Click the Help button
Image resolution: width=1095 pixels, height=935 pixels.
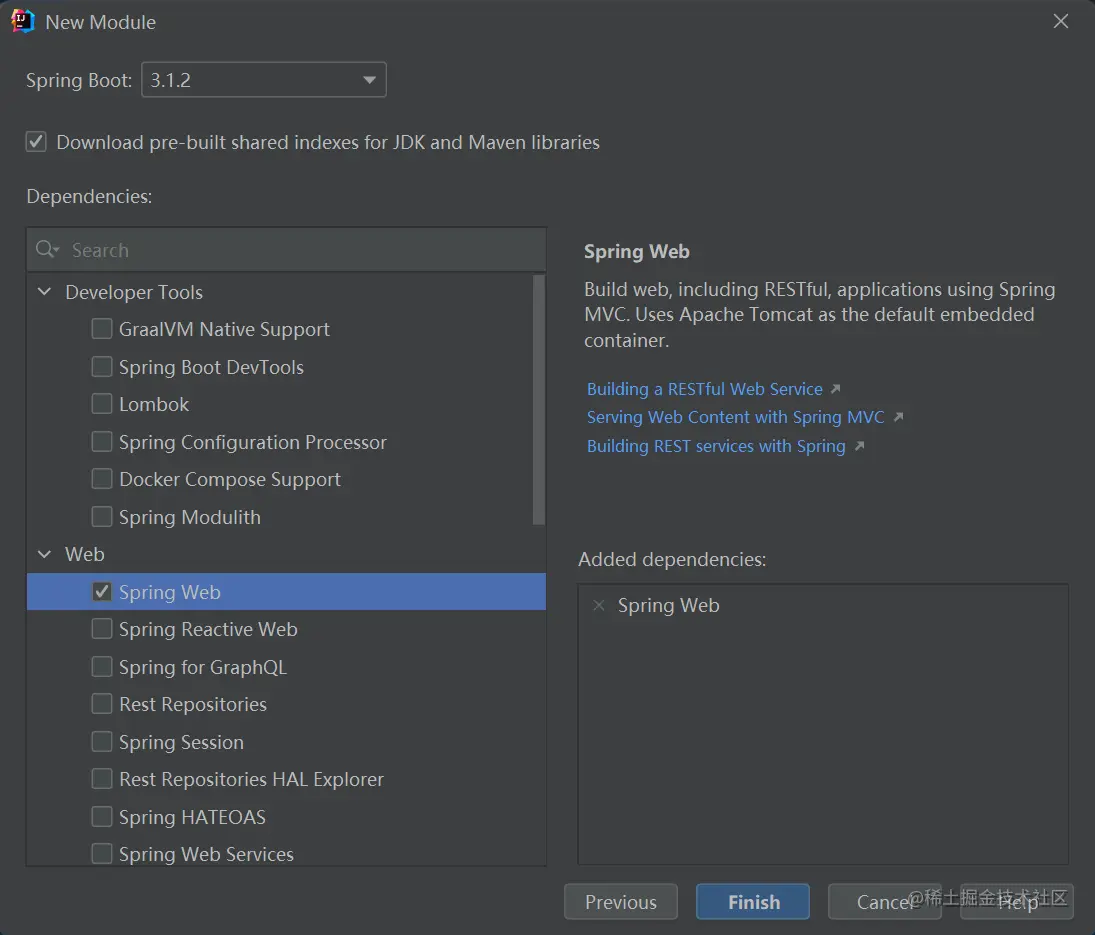[x=1017, y=901]
